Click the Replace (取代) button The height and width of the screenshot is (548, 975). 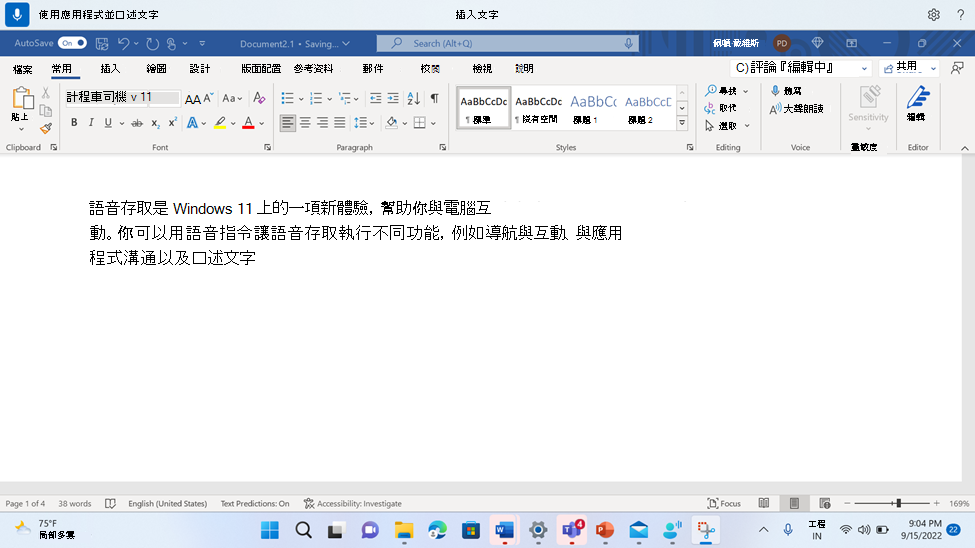(721, 108)
